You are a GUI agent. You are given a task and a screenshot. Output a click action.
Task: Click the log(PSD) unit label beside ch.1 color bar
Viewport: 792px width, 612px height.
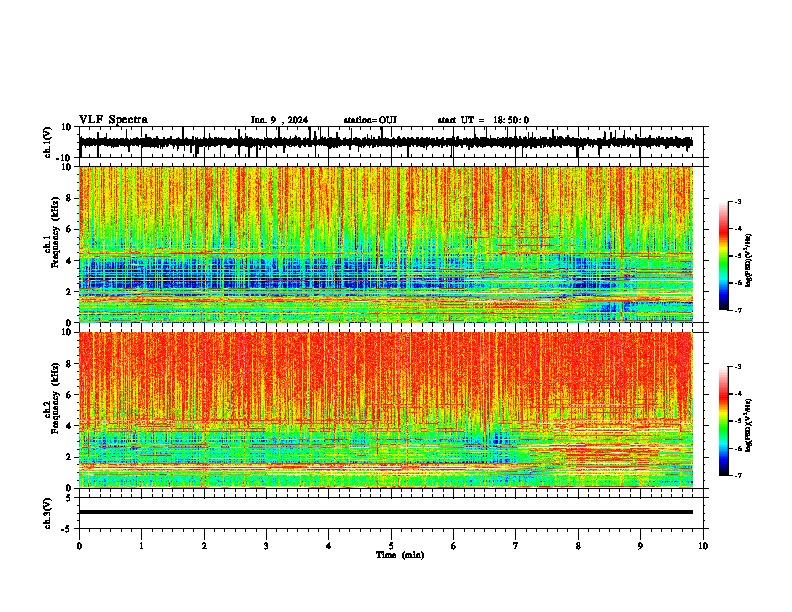coord(749,260)
